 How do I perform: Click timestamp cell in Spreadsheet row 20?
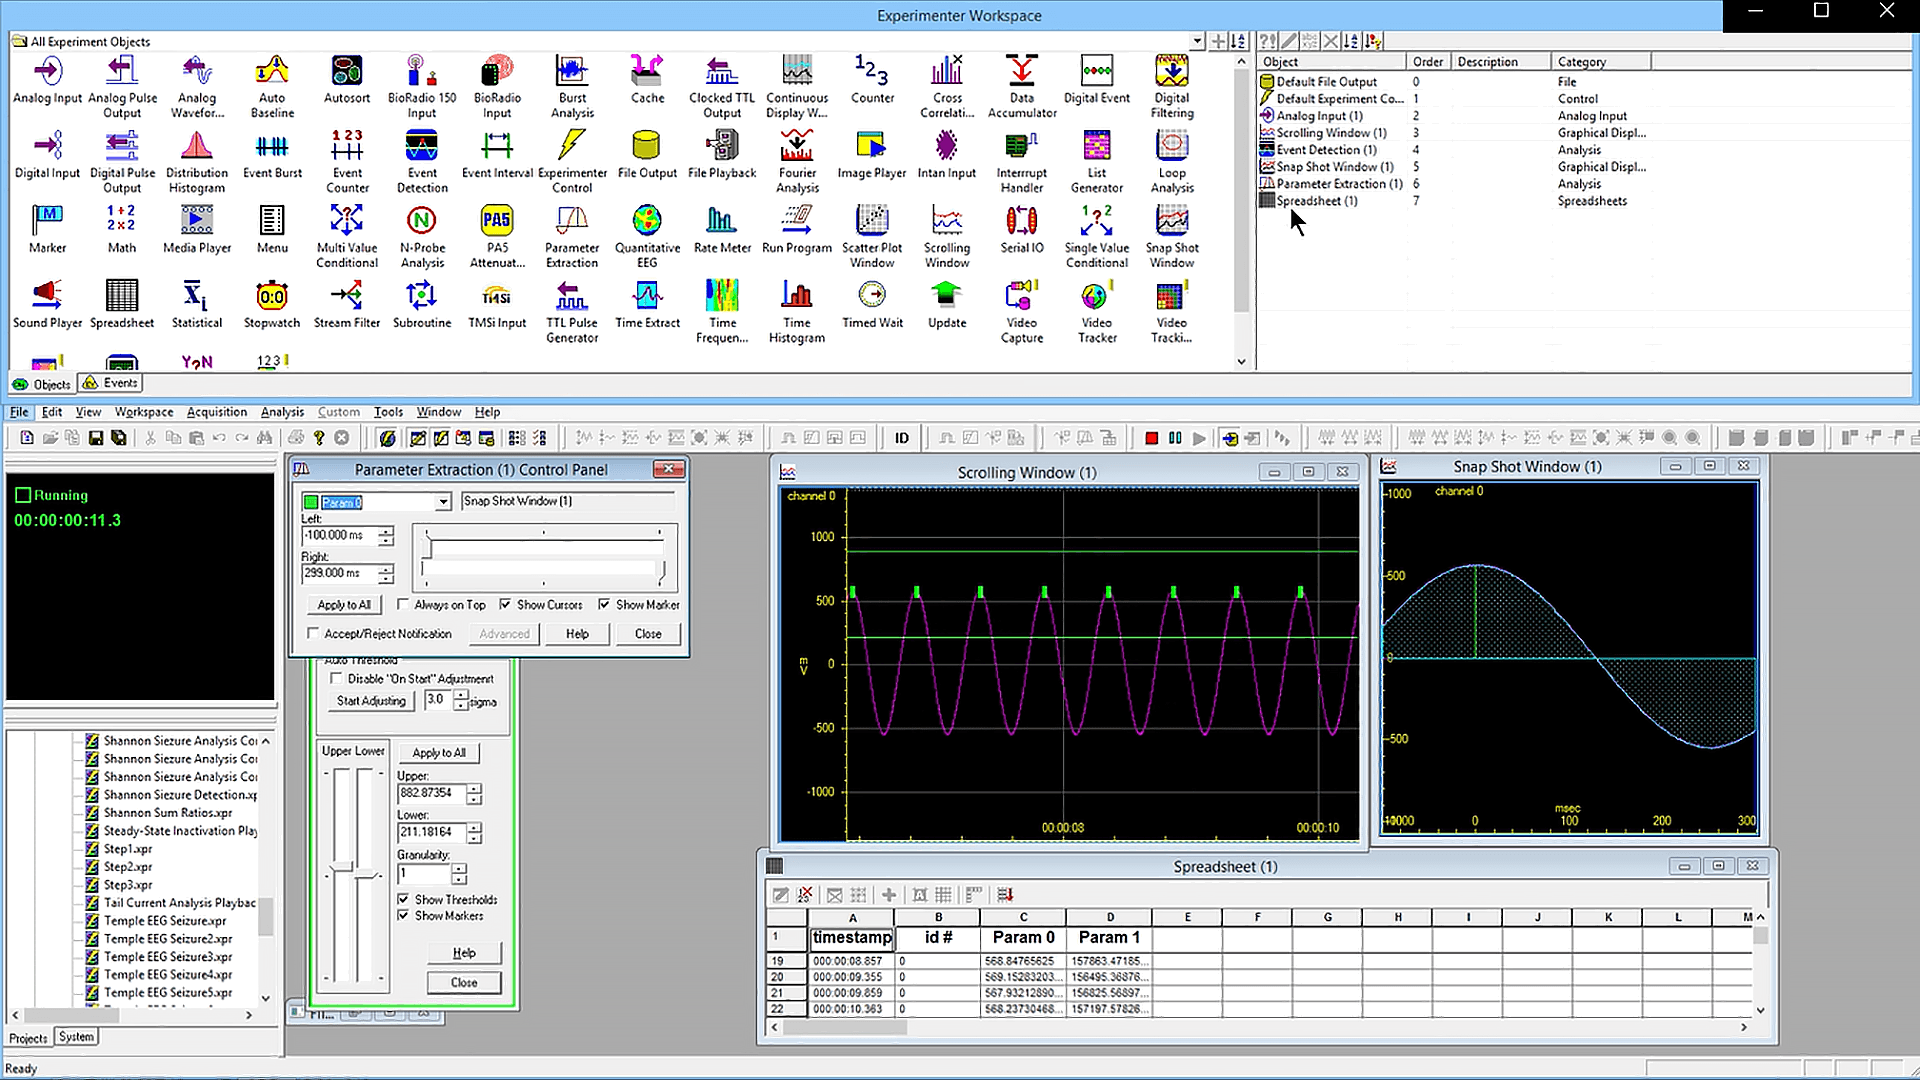point(849,976)
